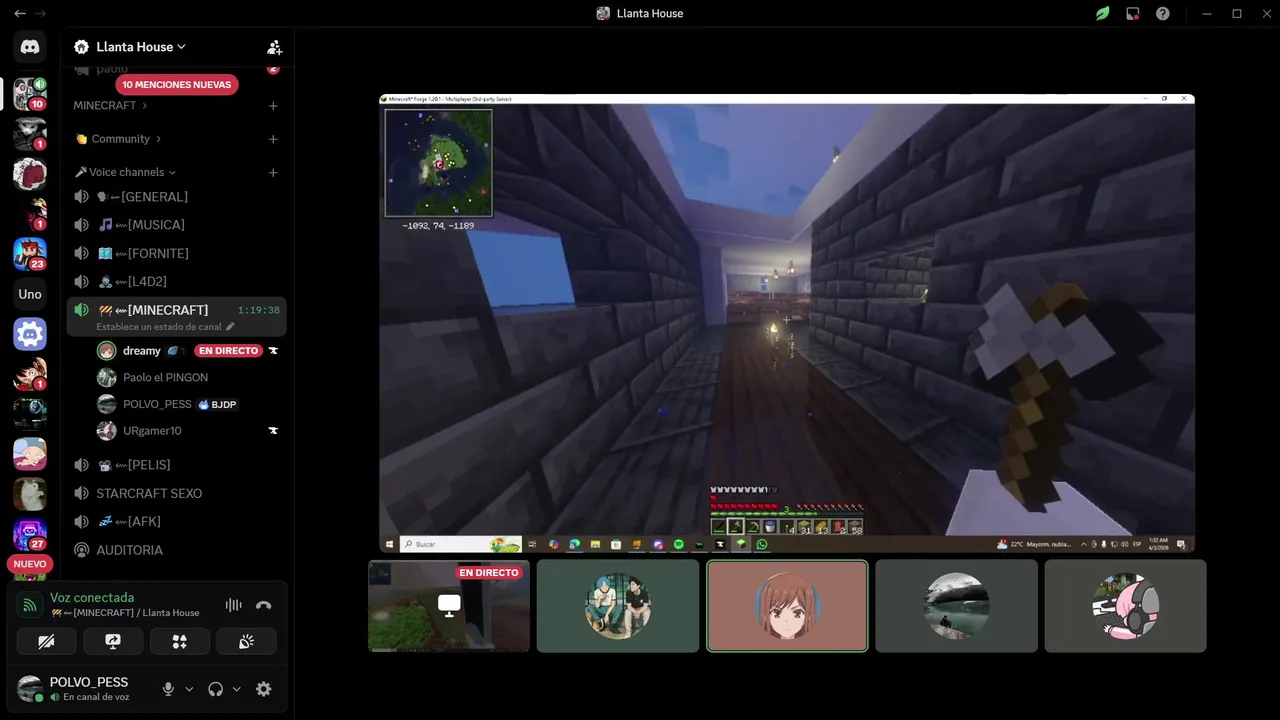Click the green leaf icon in title bar

(x=1102, y=13)
